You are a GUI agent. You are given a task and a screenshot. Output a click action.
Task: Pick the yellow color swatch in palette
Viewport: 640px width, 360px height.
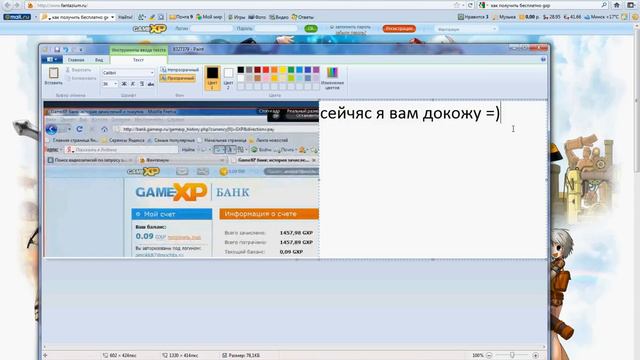click(x=282, y=70)
